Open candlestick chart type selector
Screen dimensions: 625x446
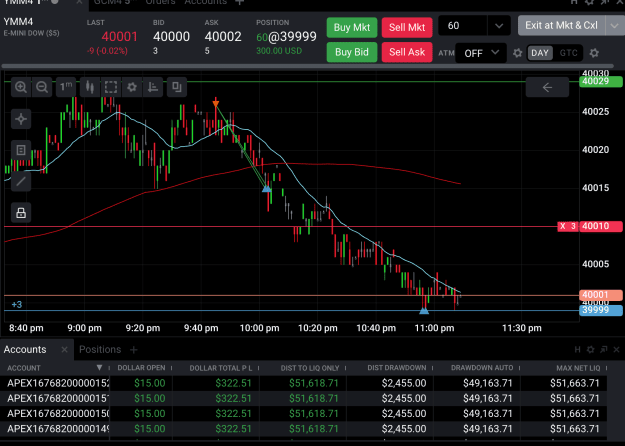pos(90,87)
